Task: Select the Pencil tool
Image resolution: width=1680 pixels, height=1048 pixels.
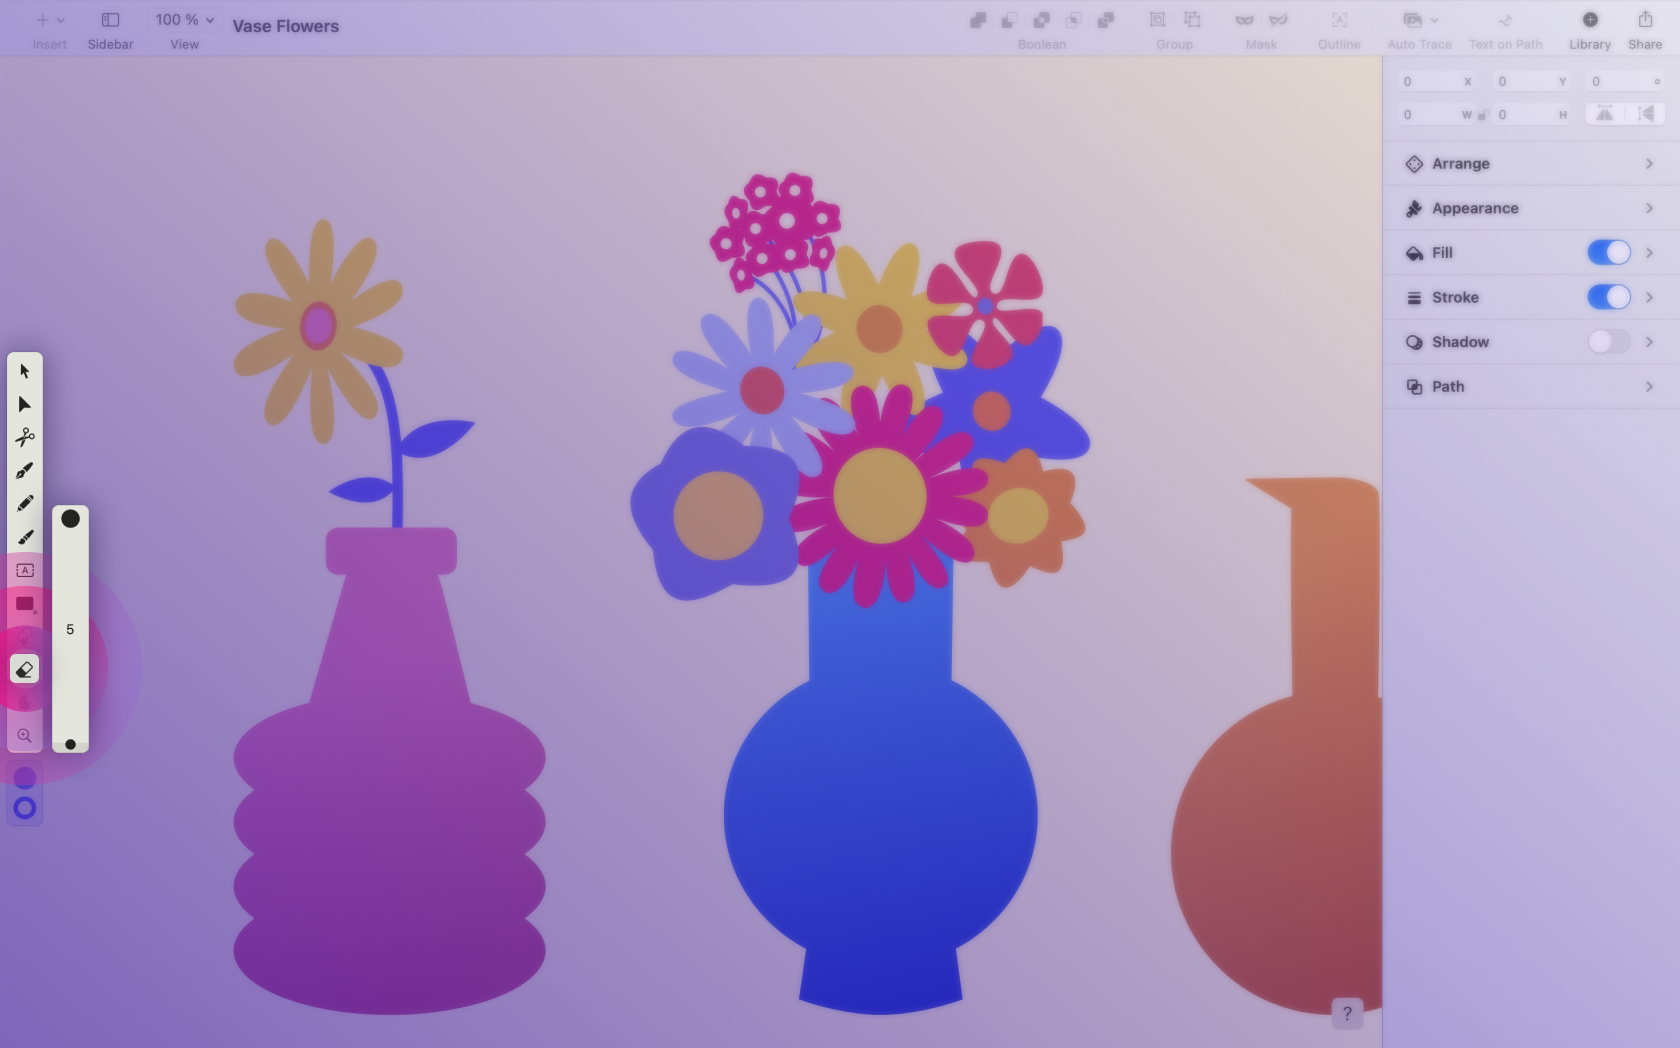Action: point(25,503)
